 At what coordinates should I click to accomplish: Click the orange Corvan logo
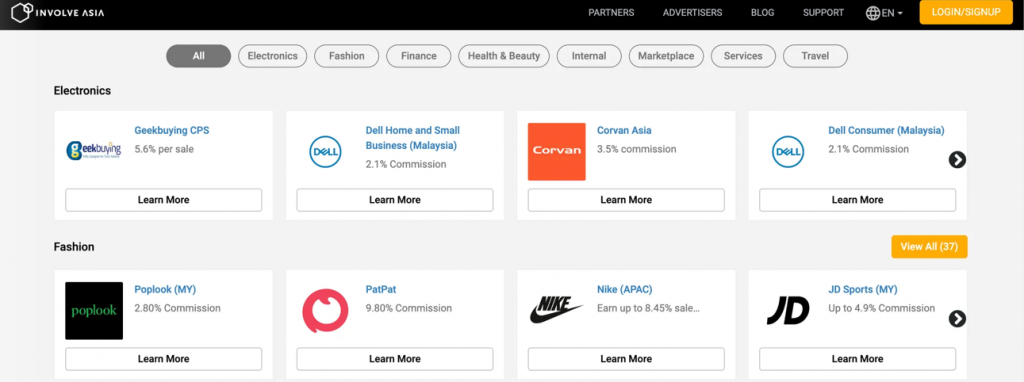click(x=556, y=151)
